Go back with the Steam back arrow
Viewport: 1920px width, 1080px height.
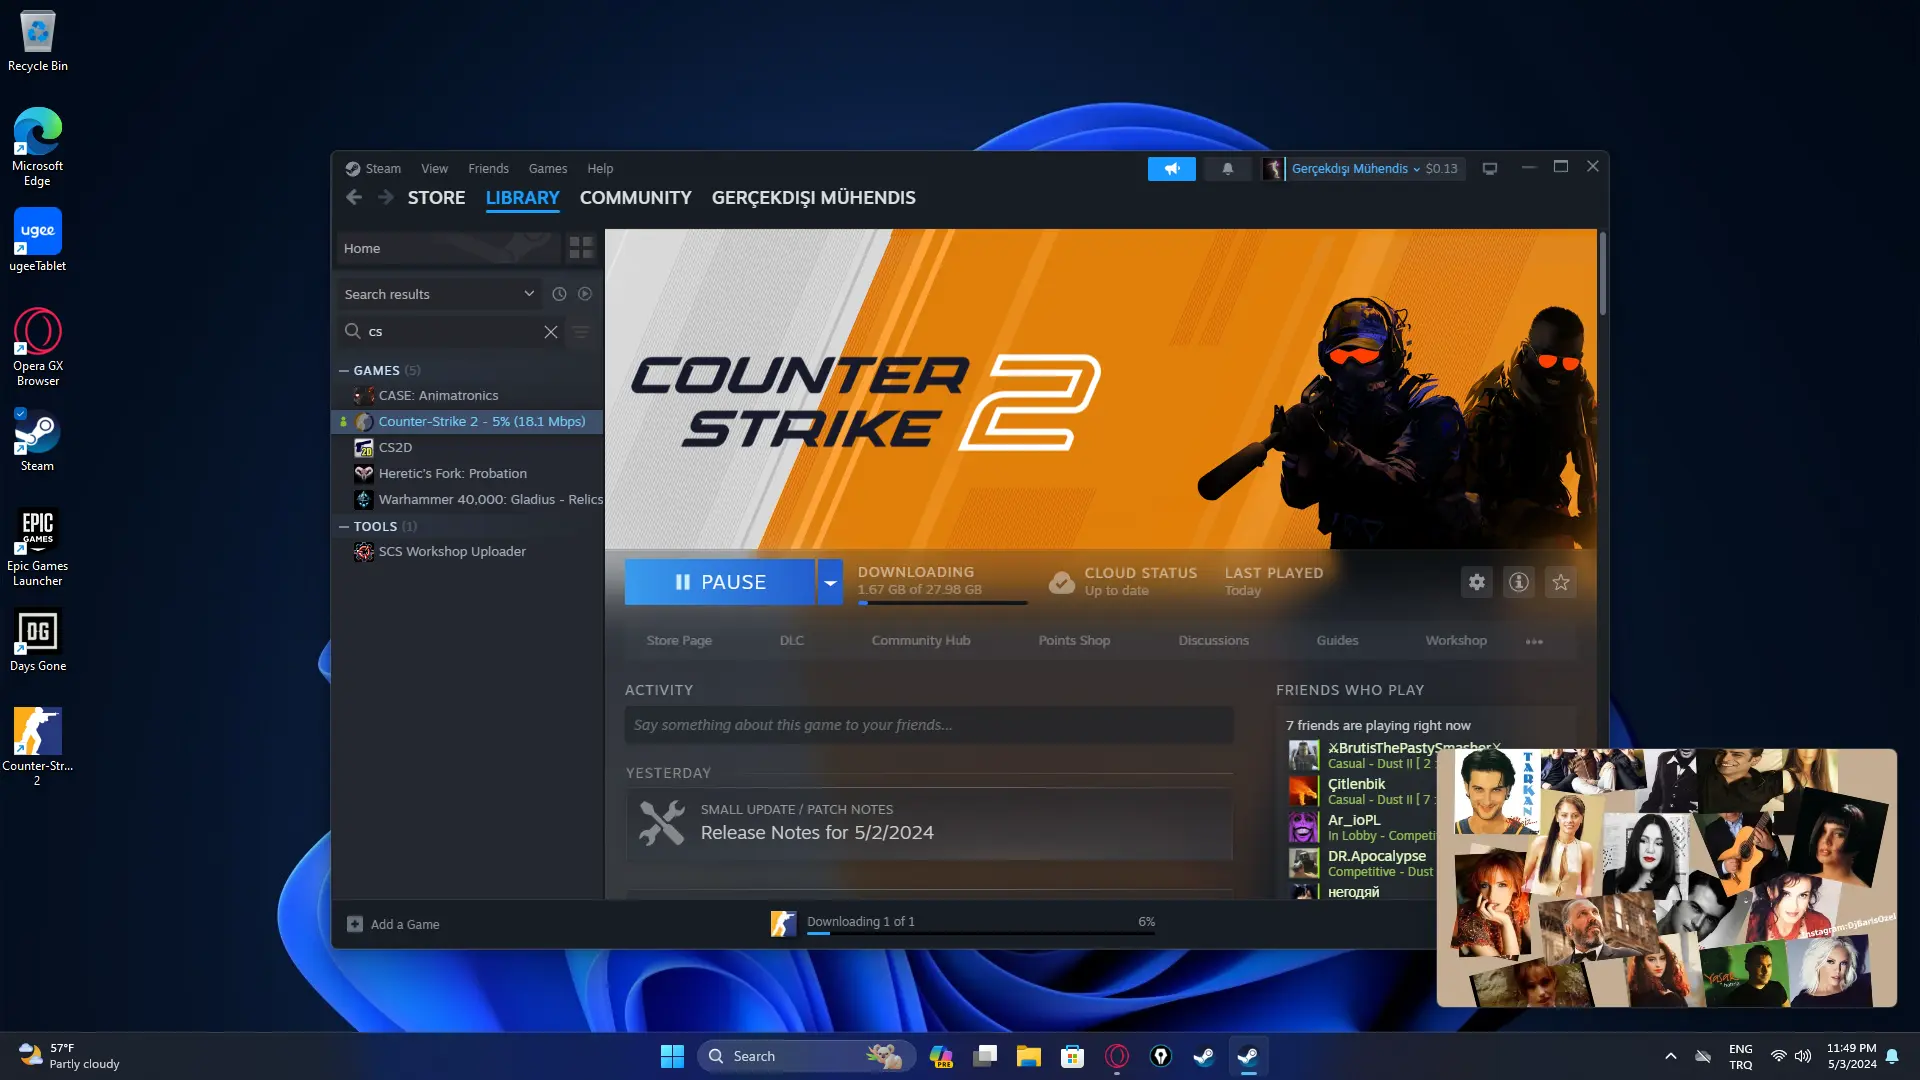point(354,198)
